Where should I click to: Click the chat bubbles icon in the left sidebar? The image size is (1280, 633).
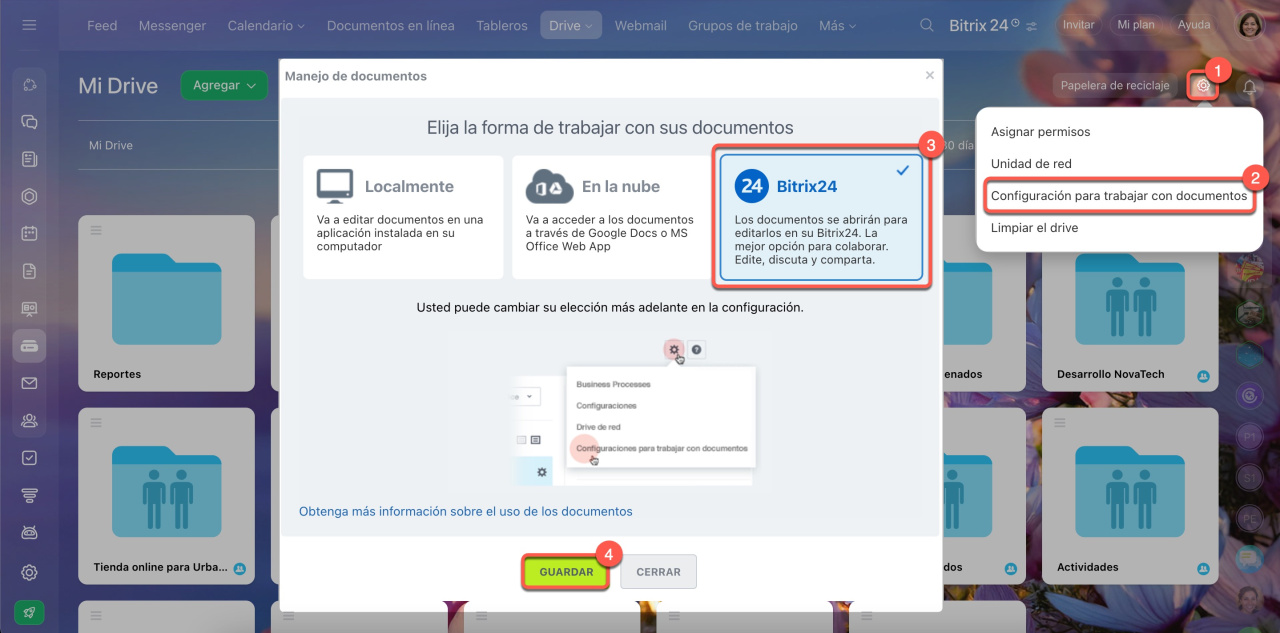[29, 122]
